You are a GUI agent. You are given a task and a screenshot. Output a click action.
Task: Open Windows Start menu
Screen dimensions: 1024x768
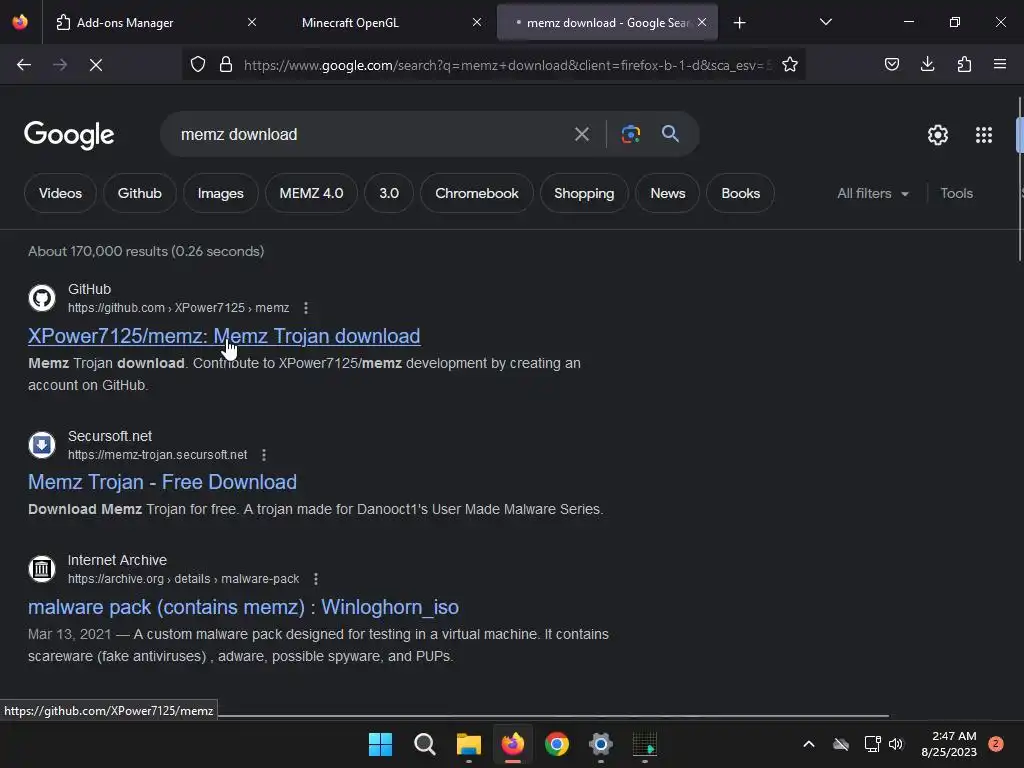[380, 744]
